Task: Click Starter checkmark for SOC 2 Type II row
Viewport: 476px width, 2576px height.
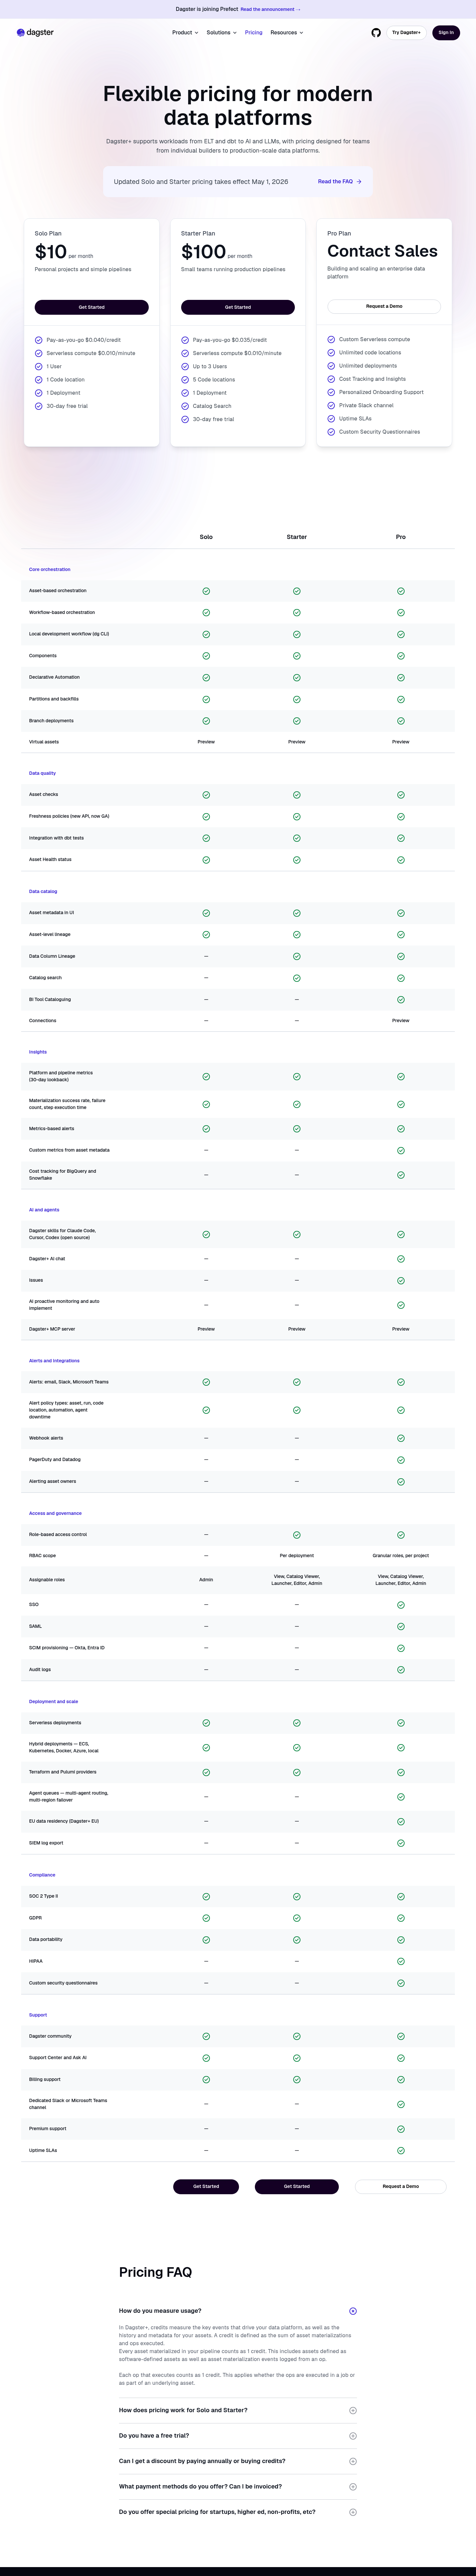Action: pyautogui.click(x=297, y=1897)
